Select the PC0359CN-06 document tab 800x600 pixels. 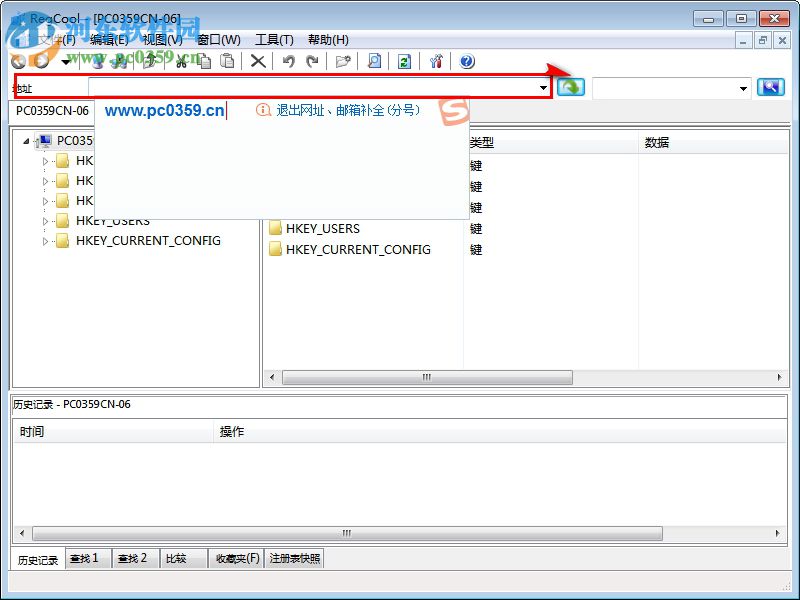tap(52, 111)
